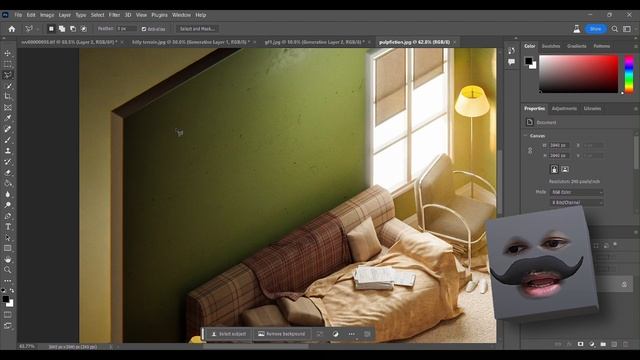The width and height of the screenshot is (640, 360).
Task: Select the Rectangular Marquee tool
Action: click(8, 64)
